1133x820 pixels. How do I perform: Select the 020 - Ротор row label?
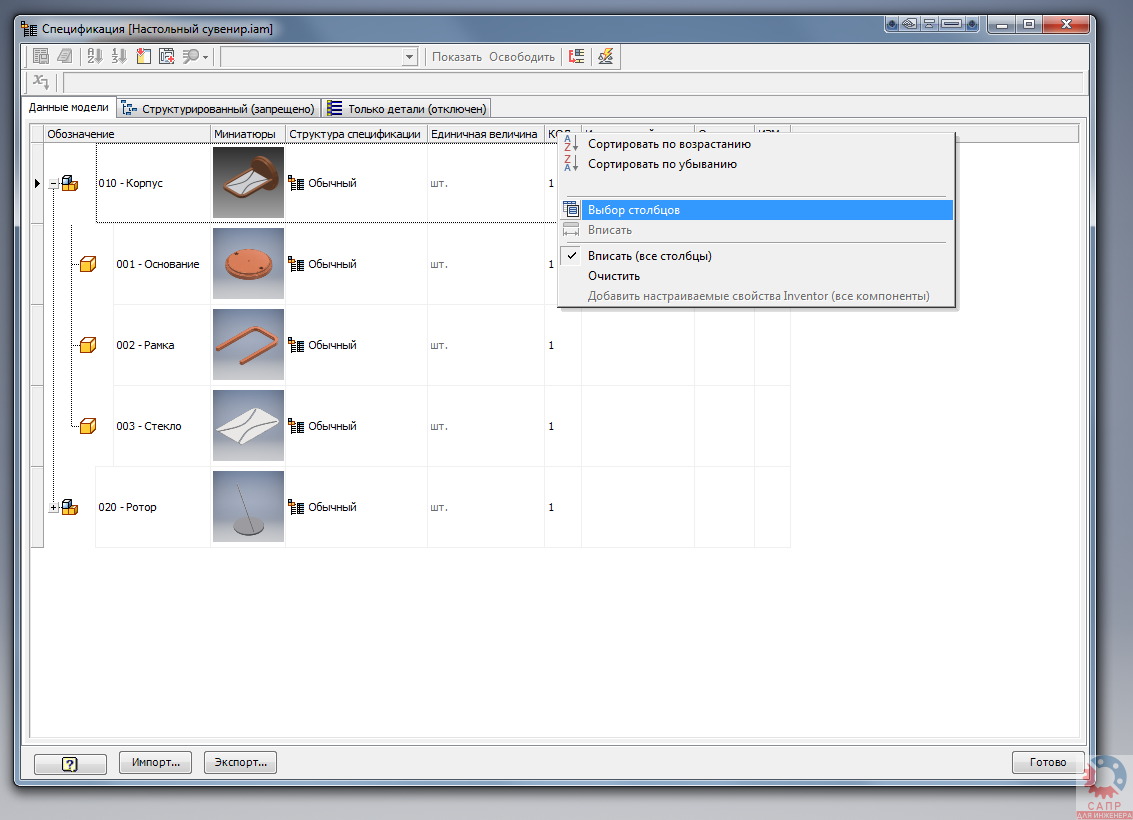point(127,506)
